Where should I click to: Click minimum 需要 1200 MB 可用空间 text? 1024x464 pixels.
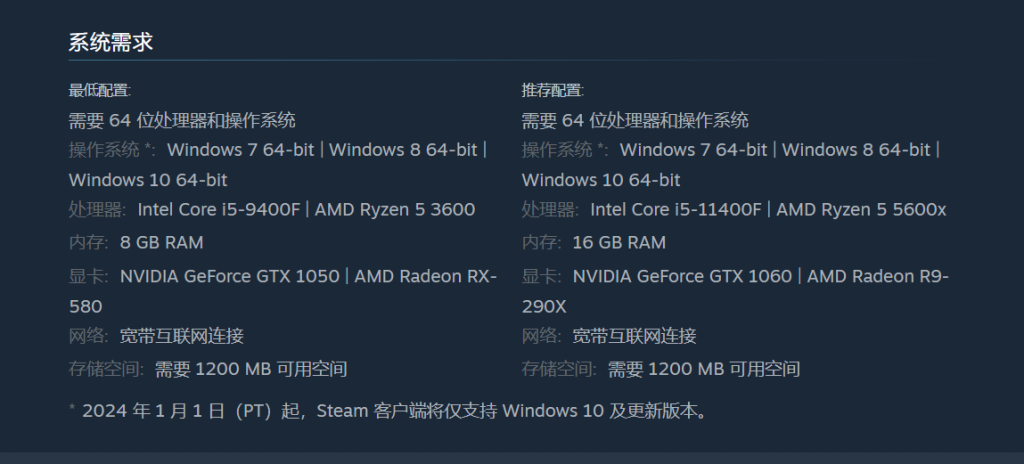tap(251, 369)
